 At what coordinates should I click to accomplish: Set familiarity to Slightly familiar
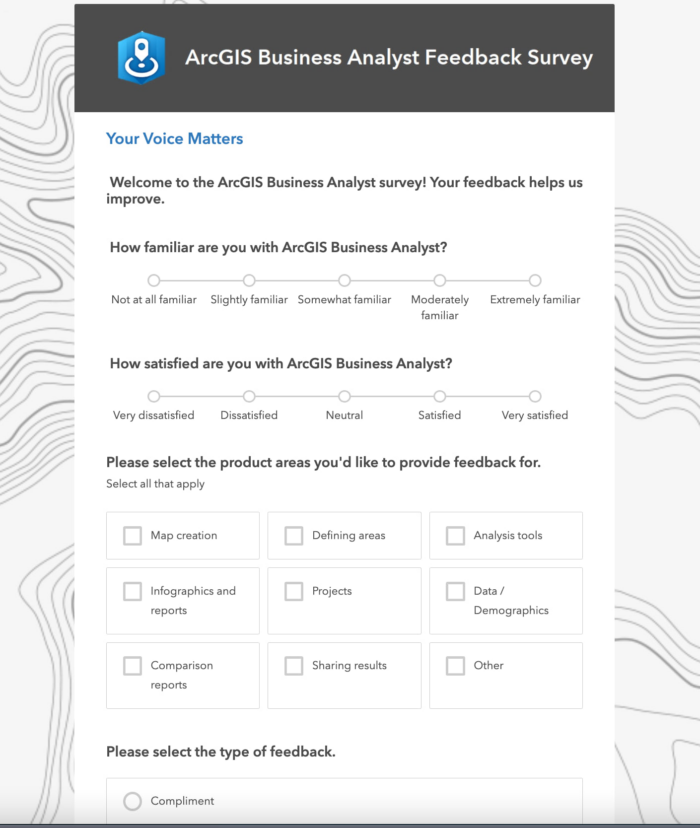249,281
